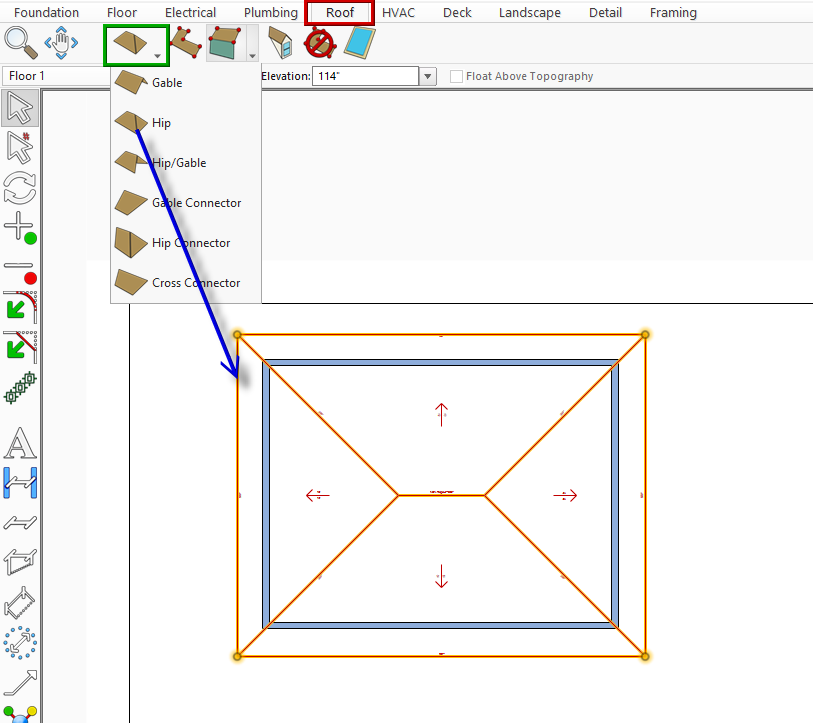
Task: Select the Text letter A tool
Action: tap(20, 443)
